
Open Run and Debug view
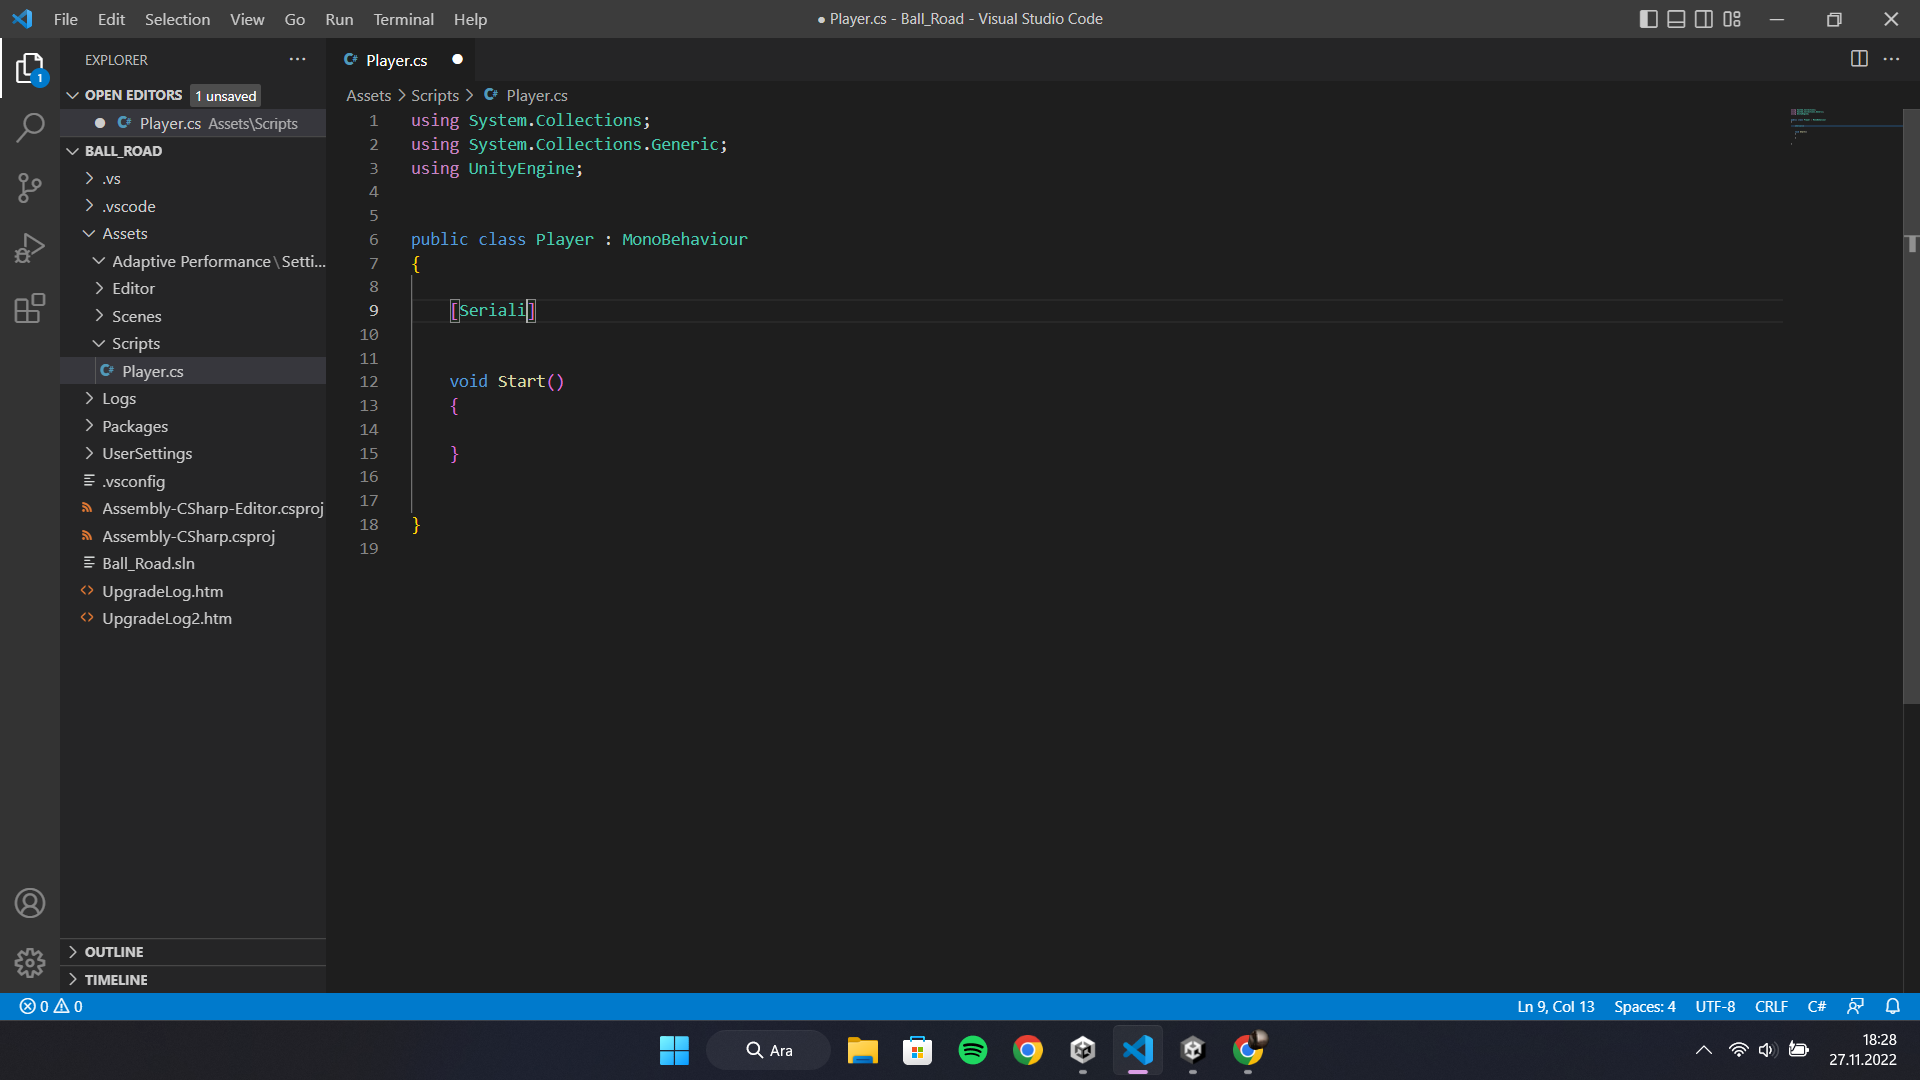30,247
